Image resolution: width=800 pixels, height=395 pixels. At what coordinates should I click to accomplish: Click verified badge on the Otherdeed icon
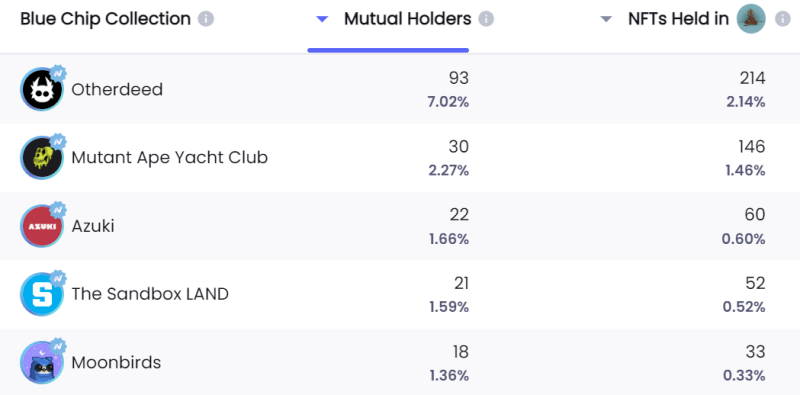tap(58, 73)
